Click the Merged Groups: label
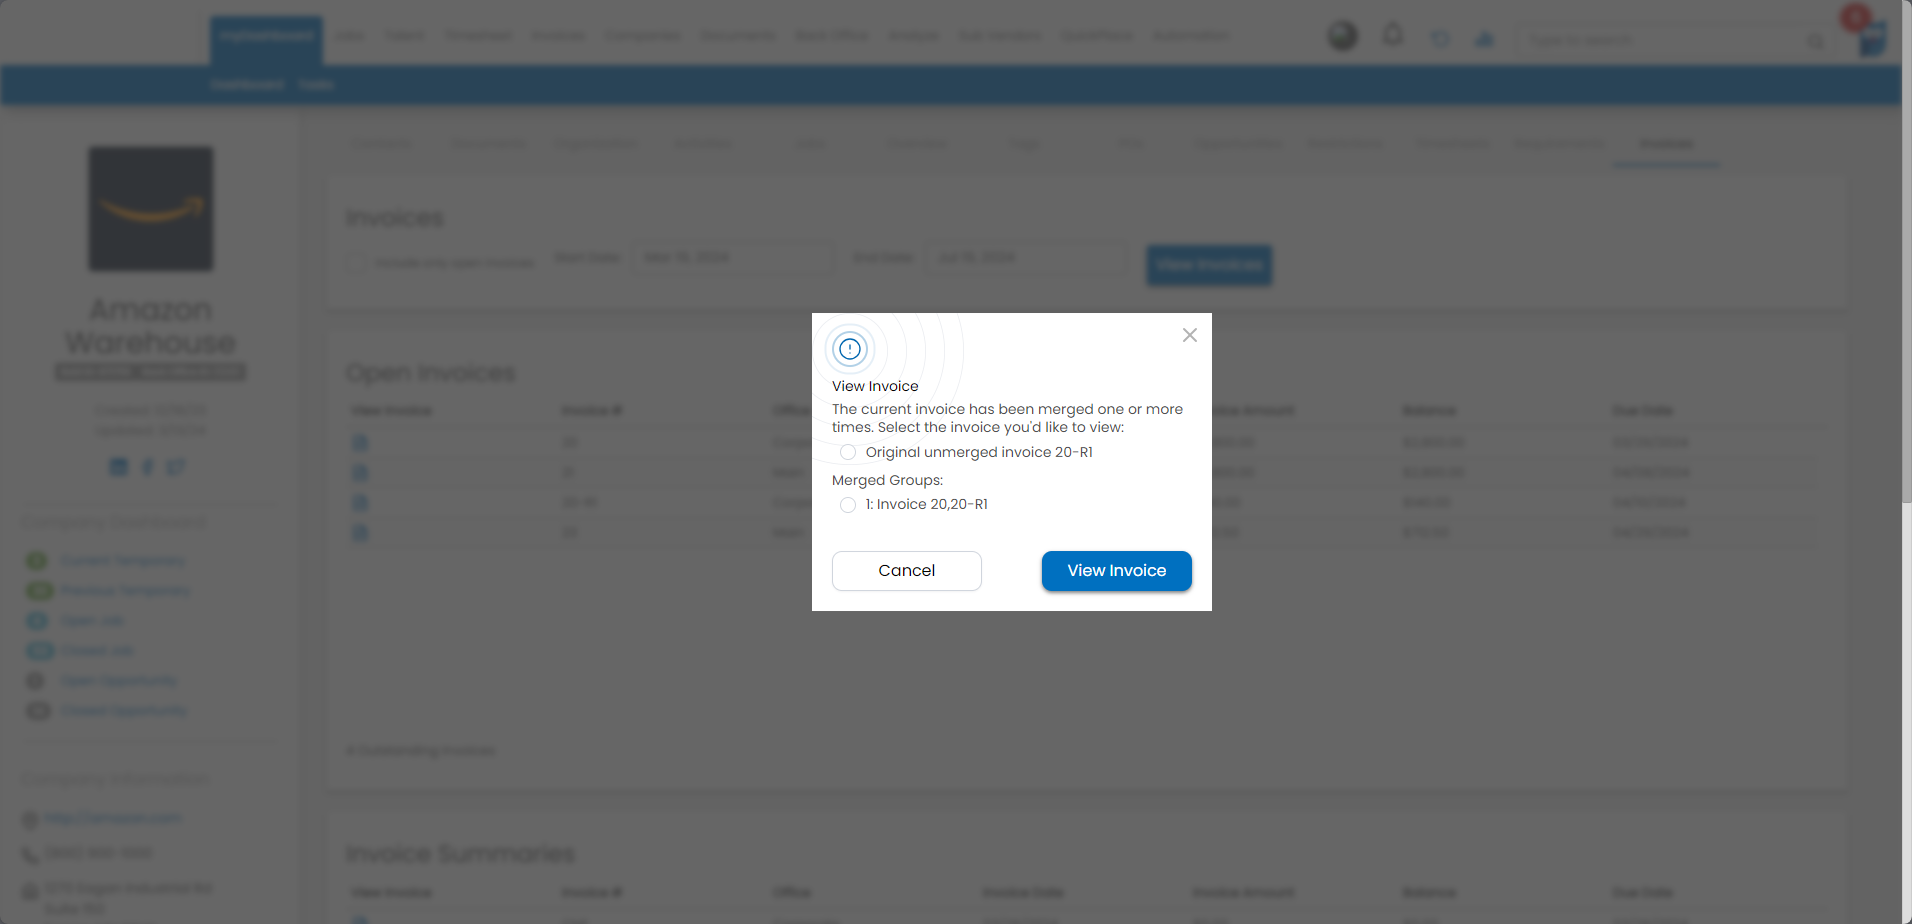Image resolution: width=1912 pixels, height=924 pixels. click(x=887, y=480)
